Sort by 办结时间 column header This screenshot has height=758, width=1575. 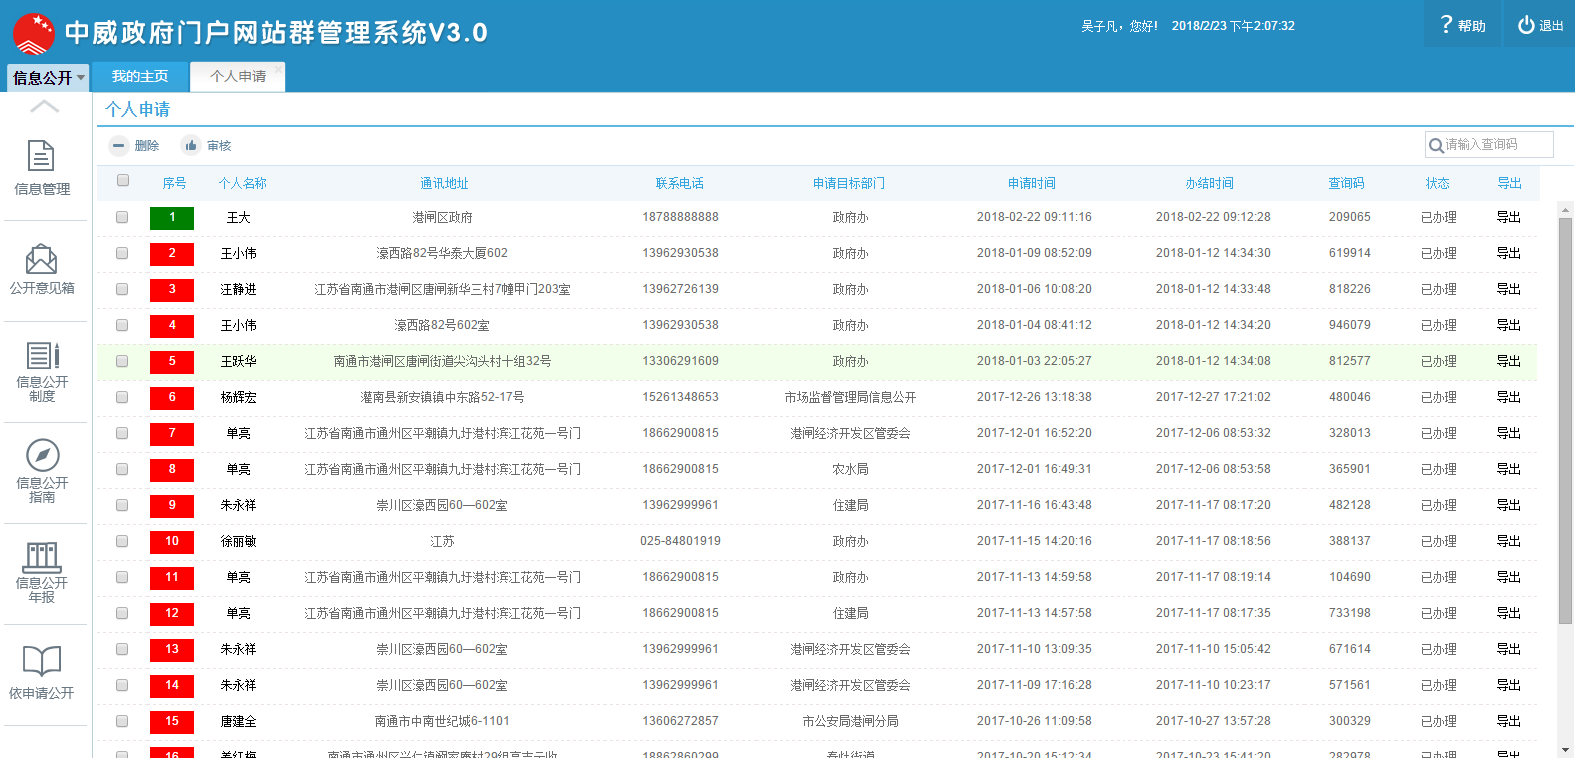1210,183
